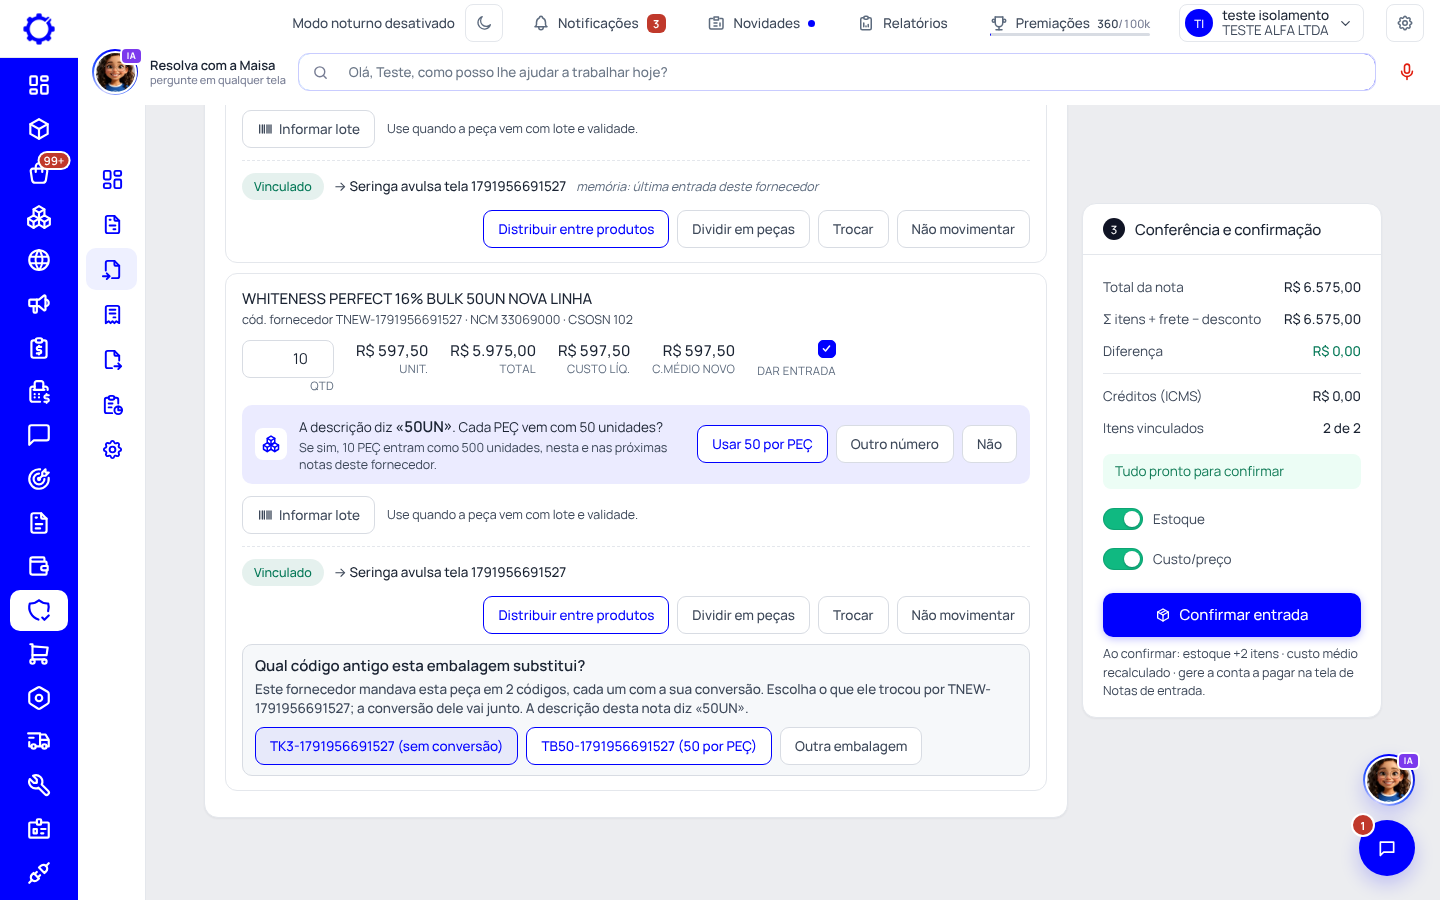
Task: Open Premiações 360/100k in the top bar
Action: tap(1070, 23)
